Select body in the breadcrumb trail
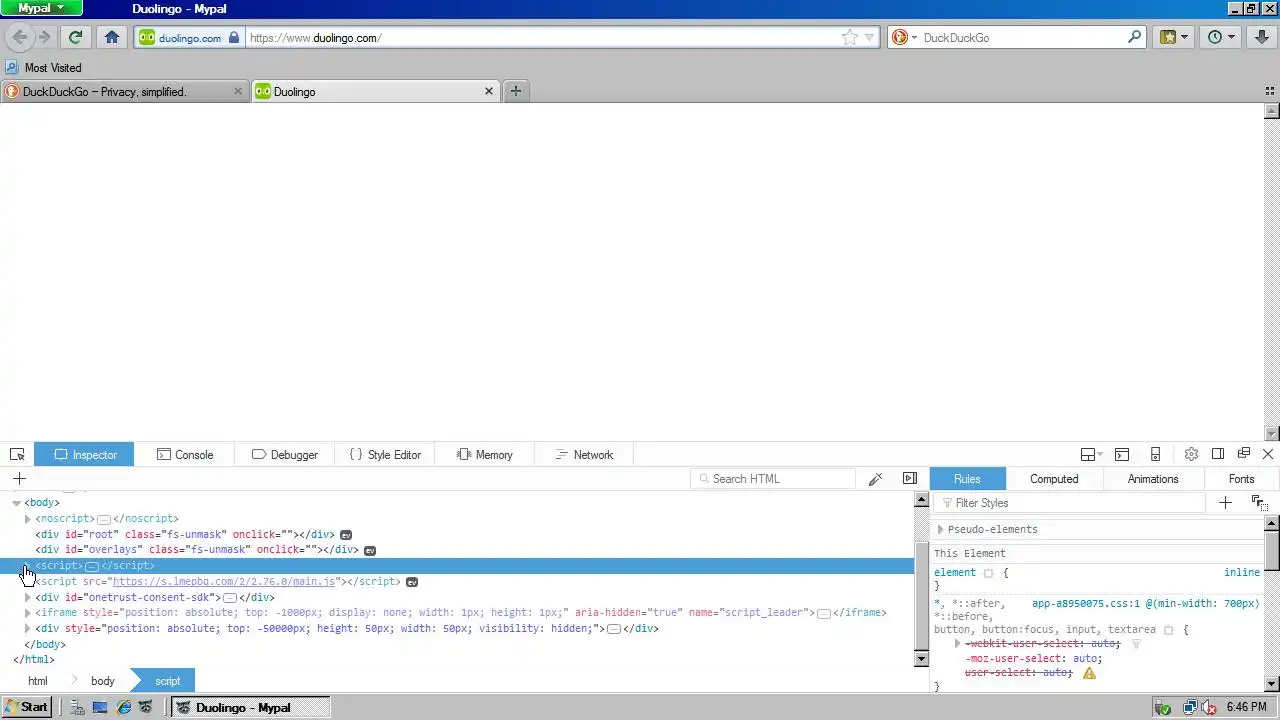1280x720 pixels. click(103, 681)
